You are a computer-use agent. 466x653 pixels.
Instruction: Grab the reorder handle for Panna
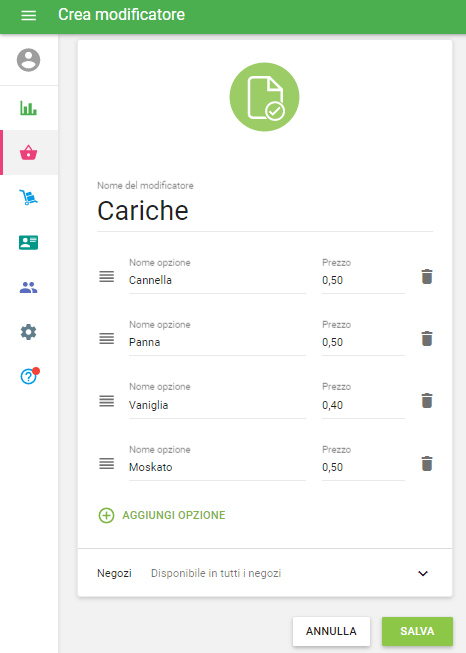coord(107,339)
